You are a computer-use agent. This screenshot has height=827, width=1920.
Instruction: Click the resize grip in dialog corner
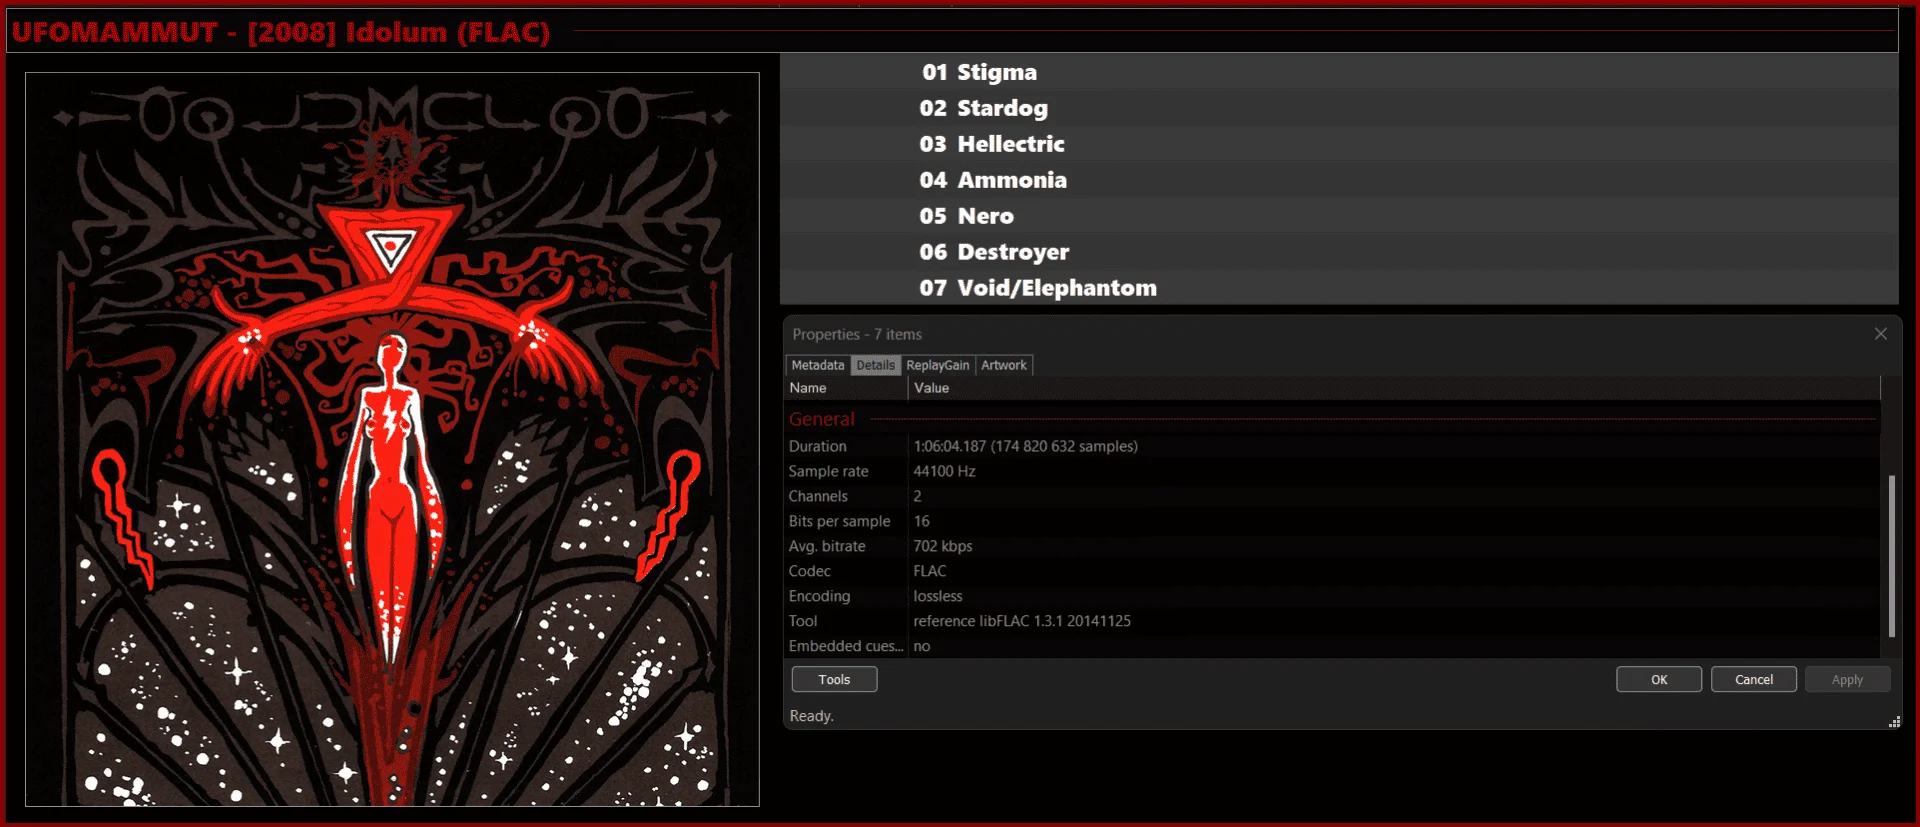[x=1894, y=722]
